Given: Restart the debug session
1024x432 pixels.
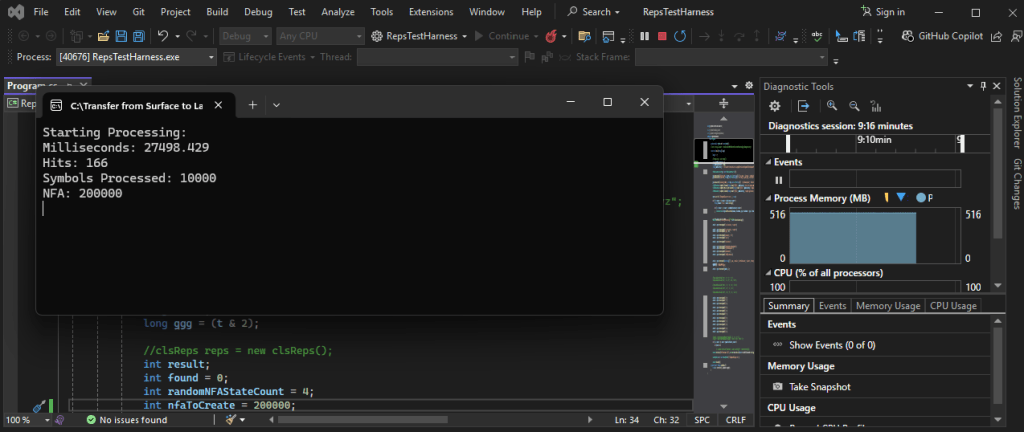Looking at the screenshot, I should tap(681, 36).
